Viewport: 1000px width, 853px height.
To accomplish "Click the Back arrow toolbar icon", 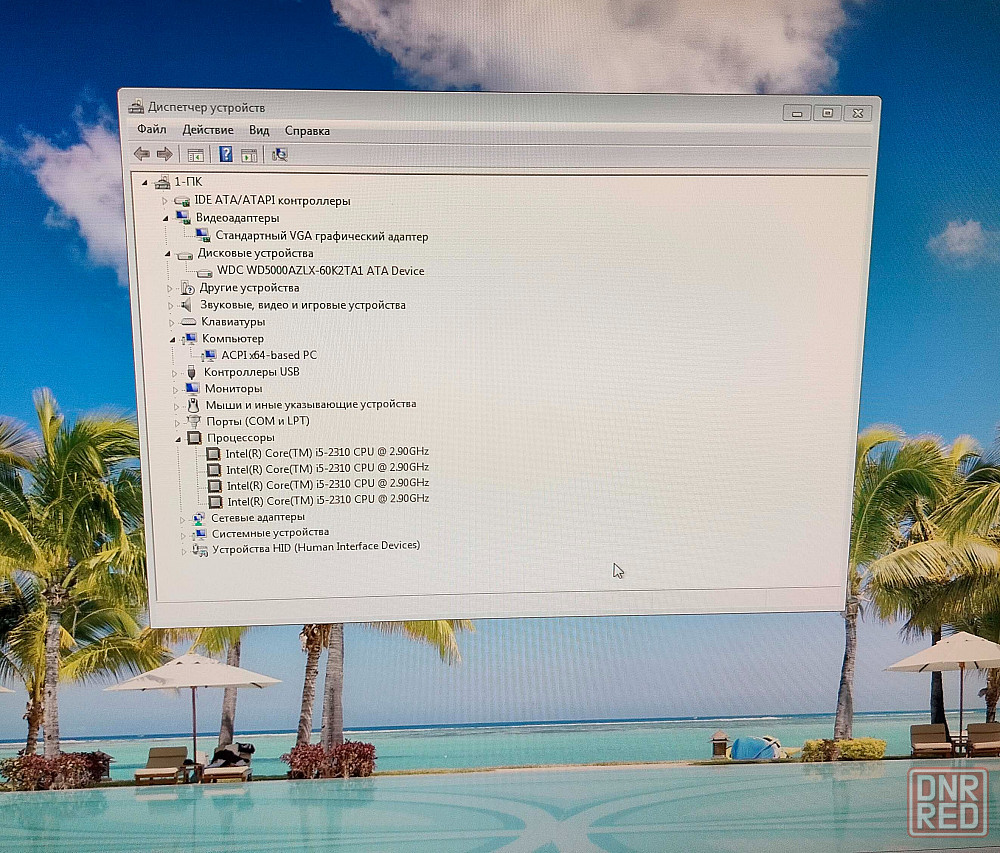I will point(141,154).
